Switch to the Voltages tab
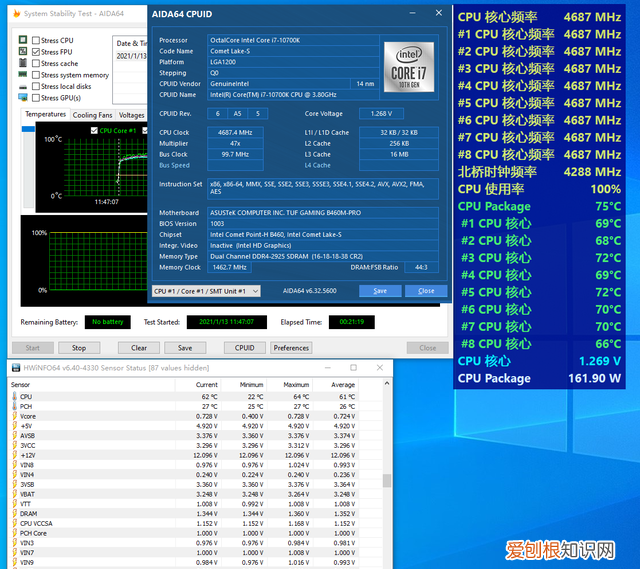 (x=131, y=115)
